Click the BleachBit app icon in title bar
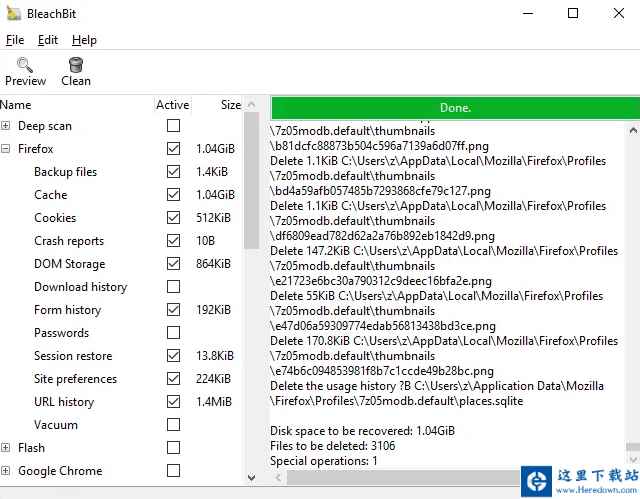Viewport: 640px width, 499px height. [x=13, y=12]
